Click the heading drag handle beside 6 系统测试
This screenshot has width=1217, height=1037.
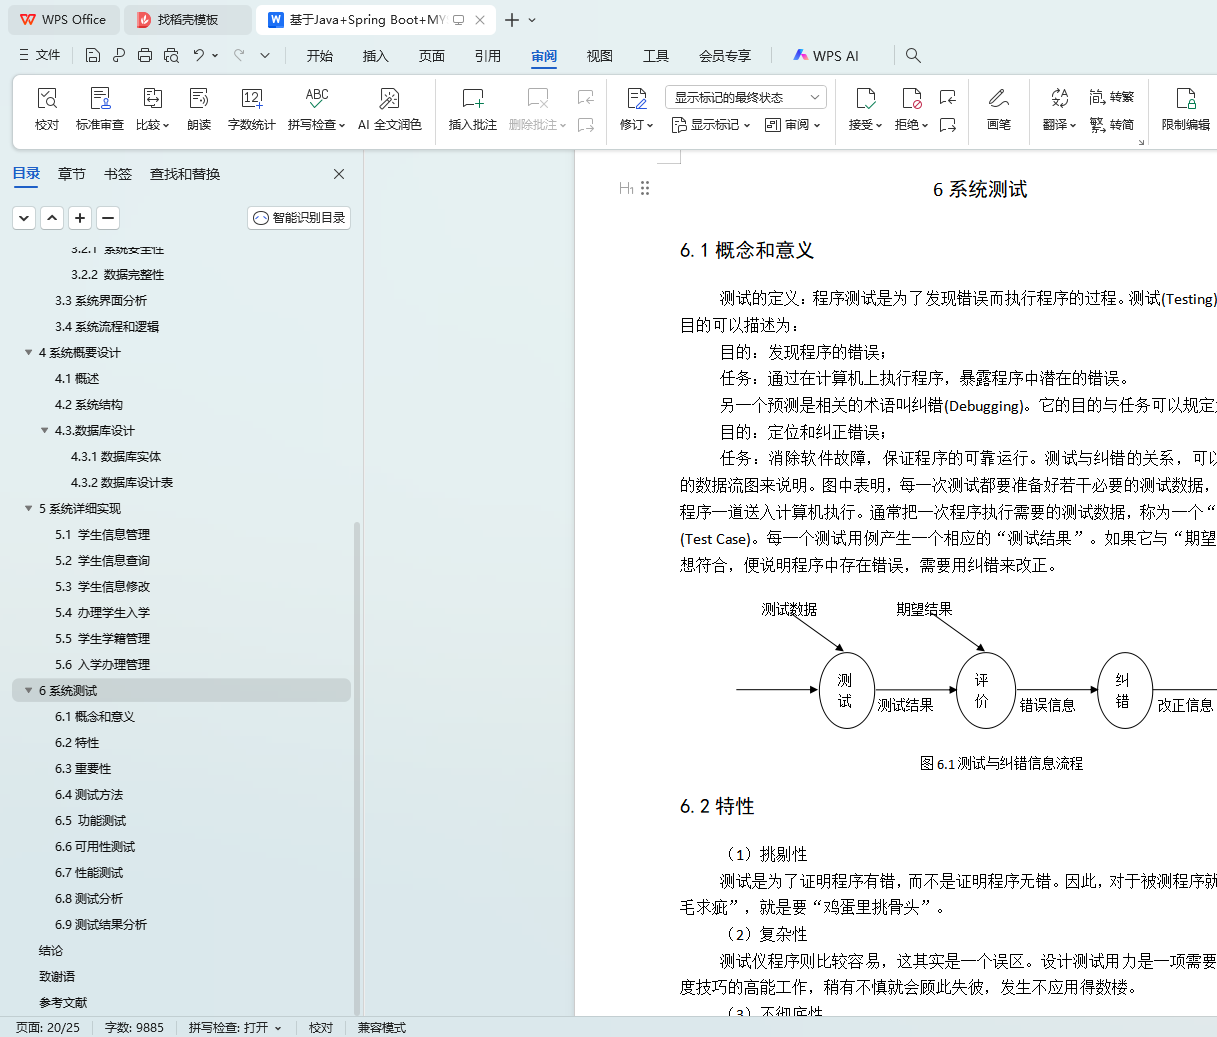tap(645, 188)
